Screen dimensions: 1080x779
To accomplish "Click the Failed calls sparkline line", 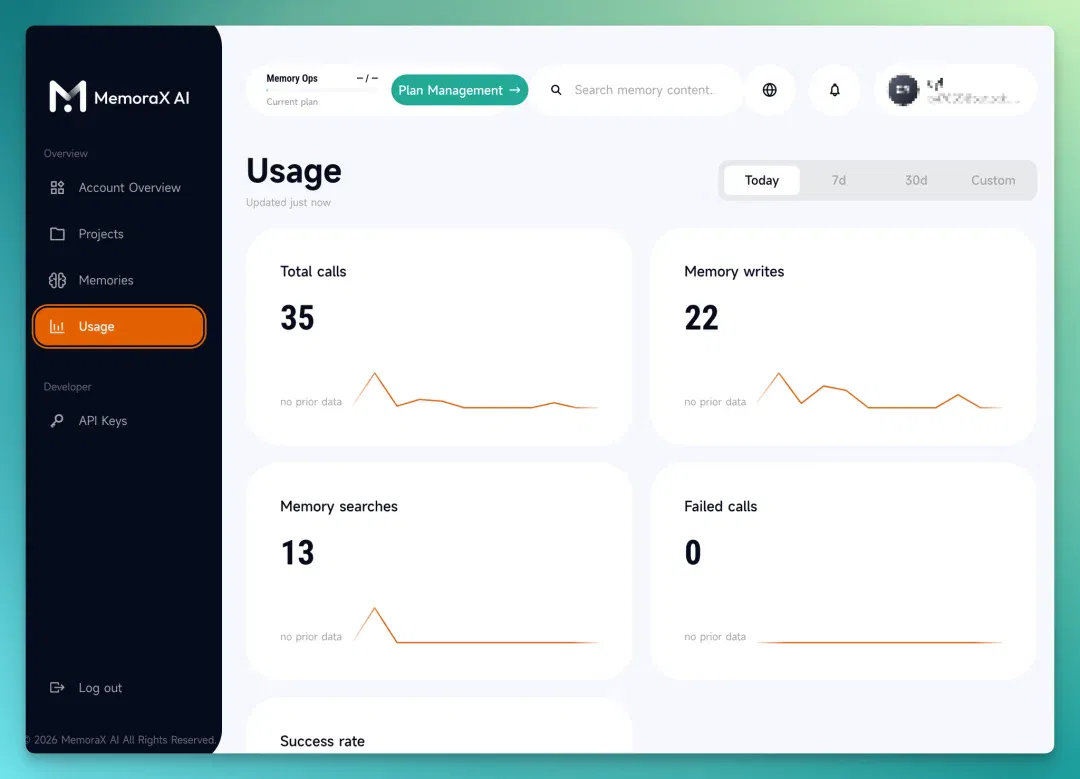I will point(880,642).
